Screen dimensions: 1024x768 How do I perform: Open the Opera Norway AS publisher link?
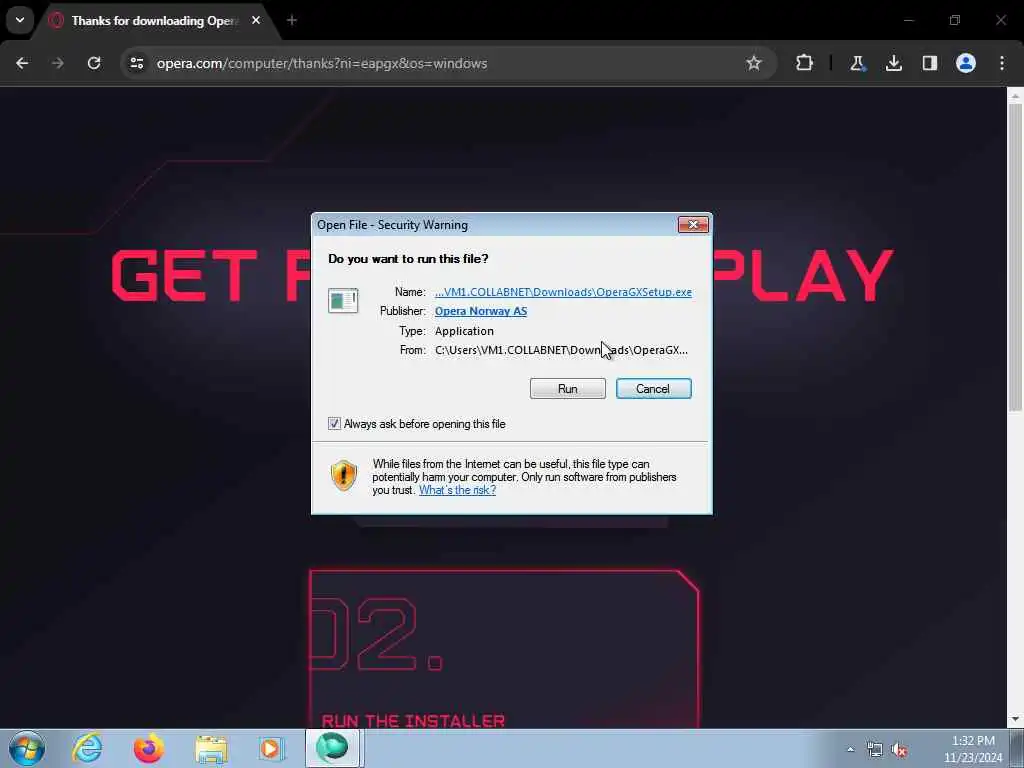[x=481, y=312]
